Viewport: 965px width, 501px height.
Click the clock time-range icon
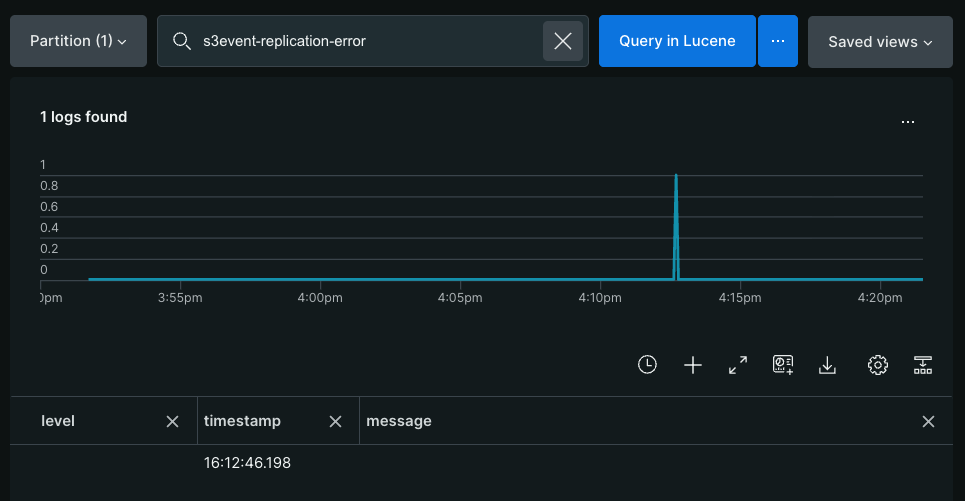point(647,365)
